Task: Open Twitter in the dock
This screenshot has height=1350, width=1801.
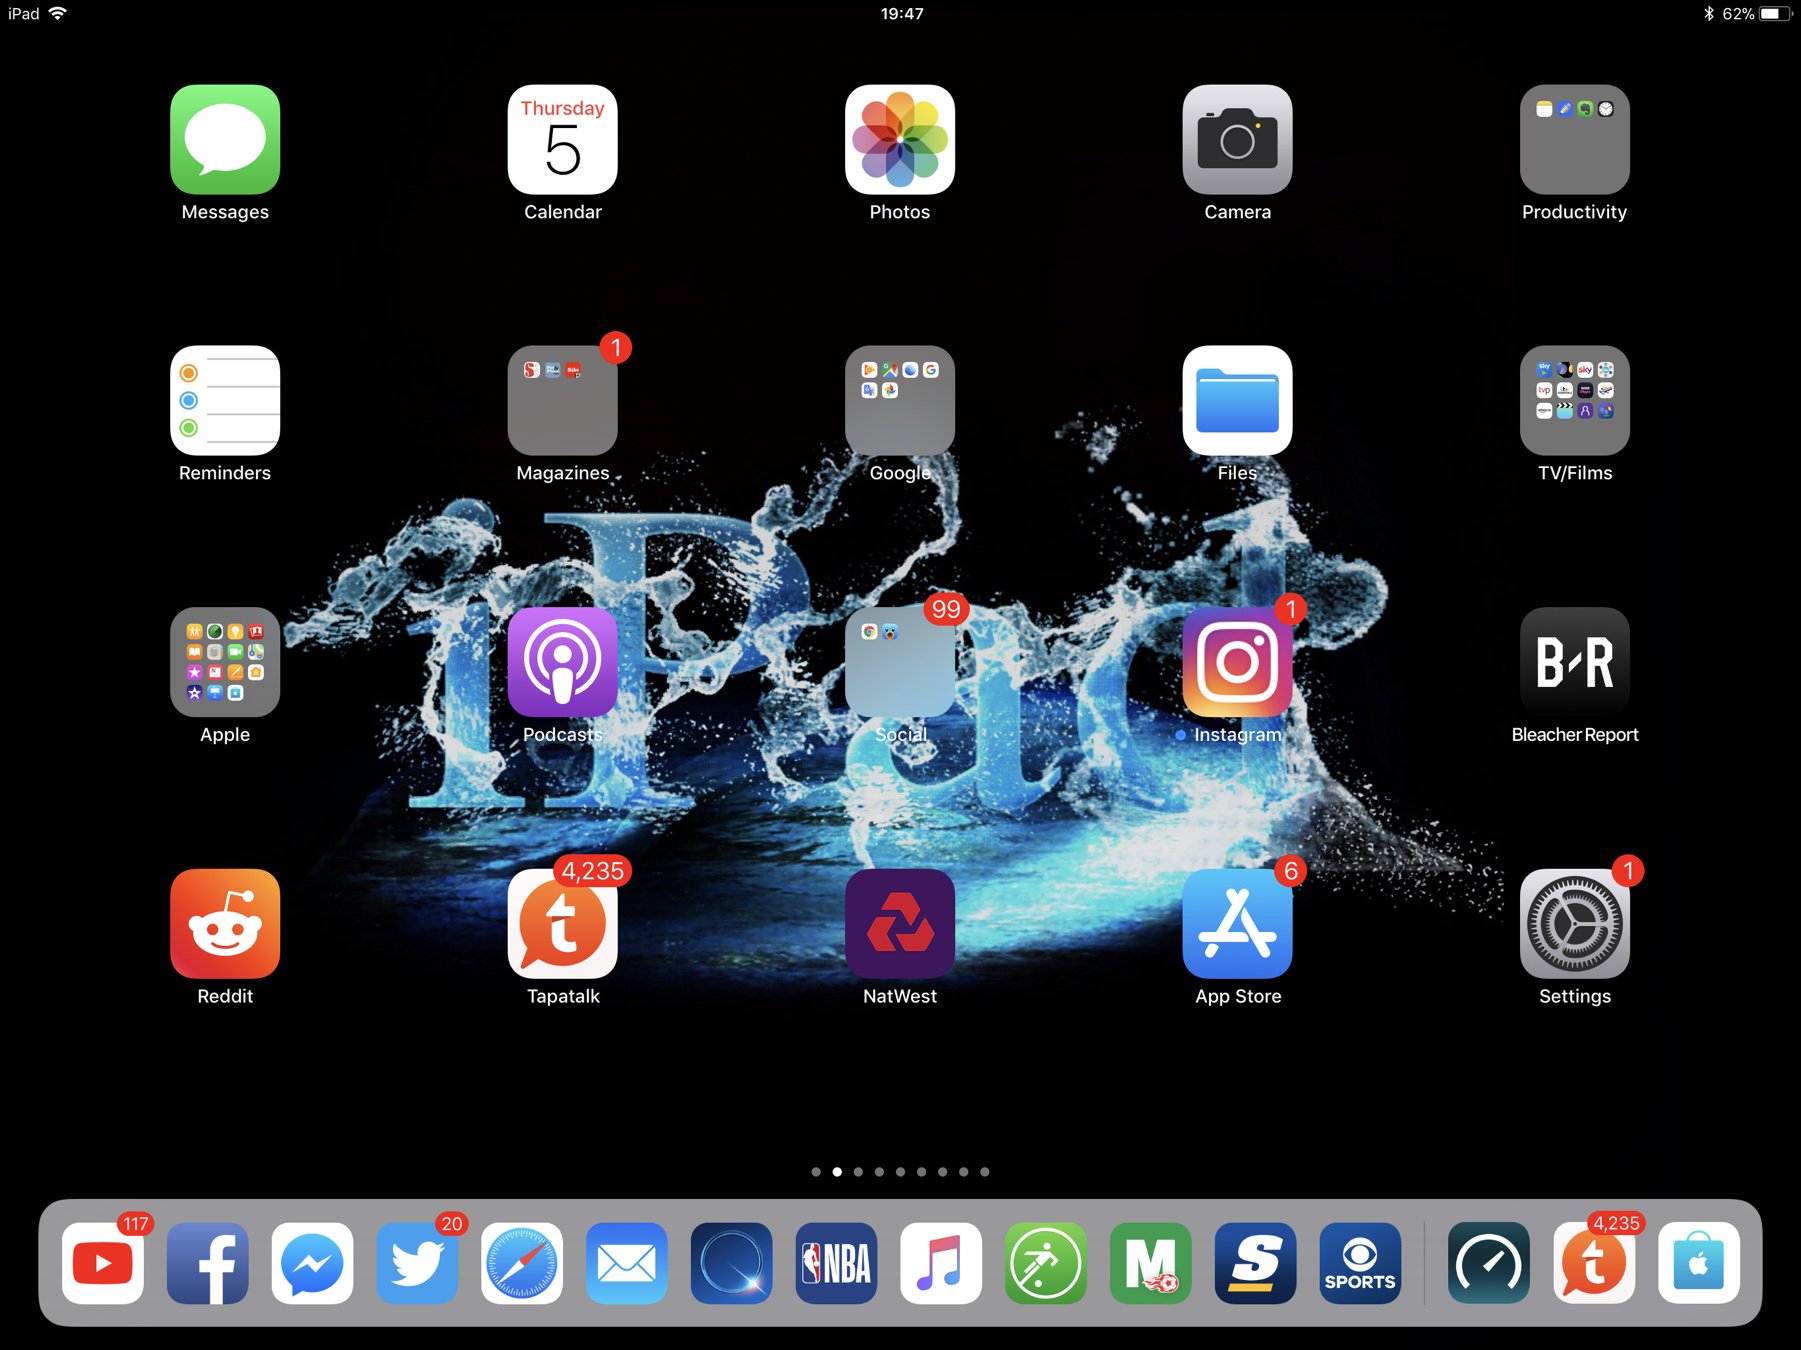Action: [417, 1263]
